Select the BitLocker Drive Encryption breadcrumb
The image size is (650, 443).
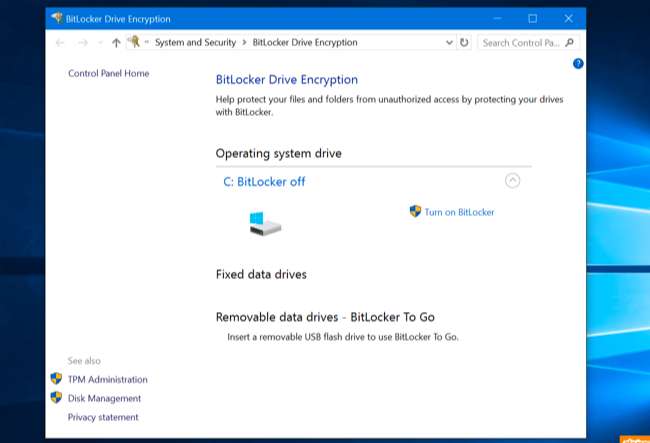click(305, 43)
